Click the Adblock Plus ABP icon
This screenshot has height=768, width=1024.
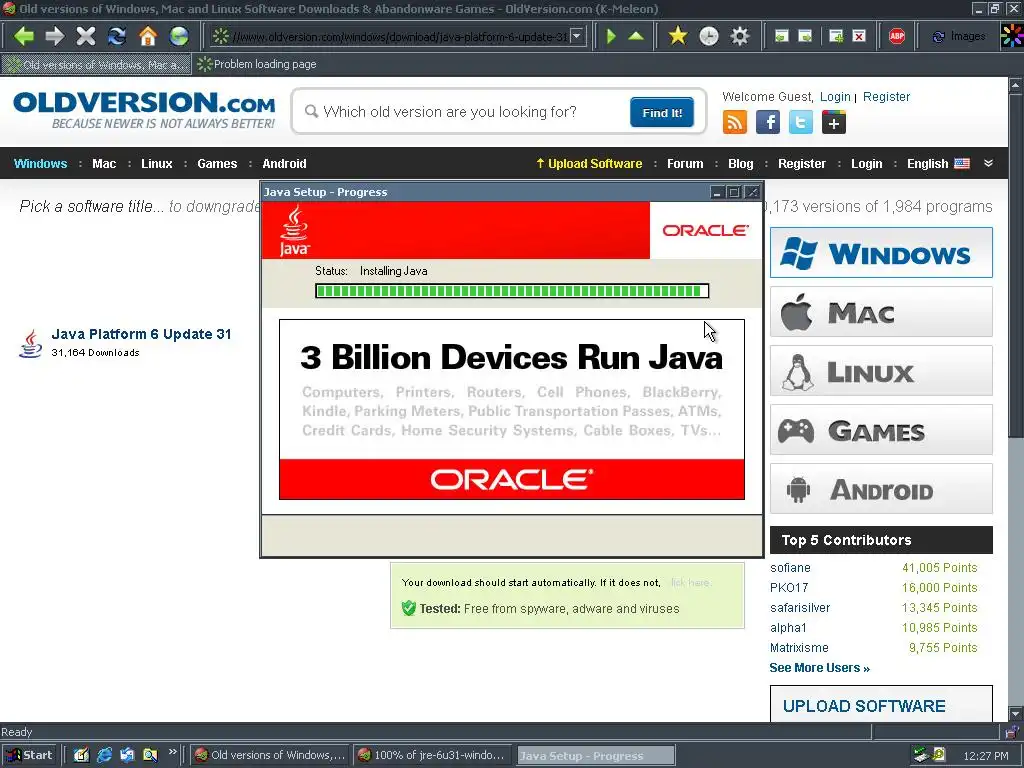coord(897,36)
